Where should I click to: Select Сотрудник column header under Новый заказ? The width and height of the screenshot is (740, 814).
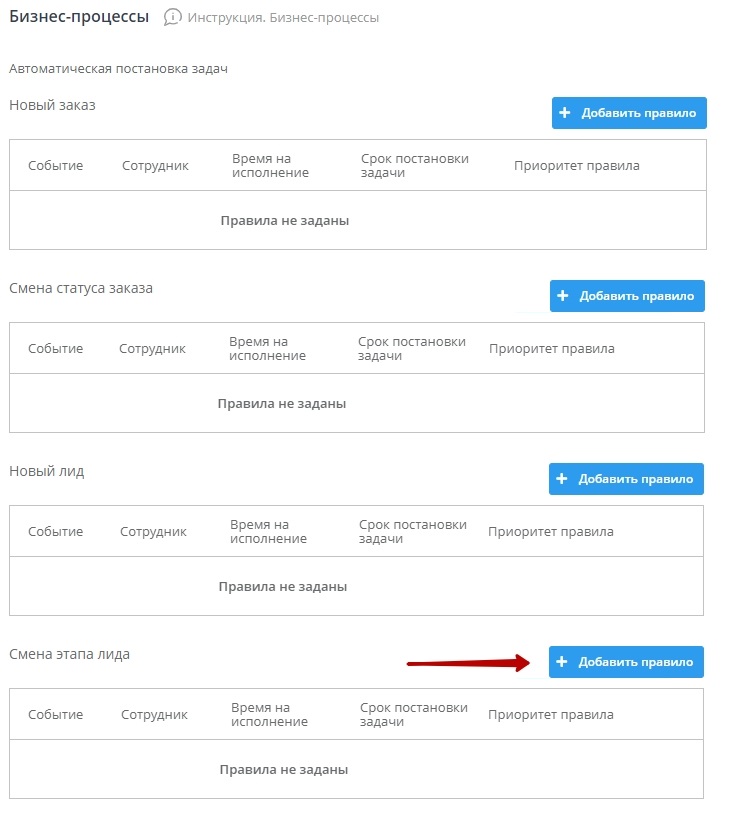155,166
